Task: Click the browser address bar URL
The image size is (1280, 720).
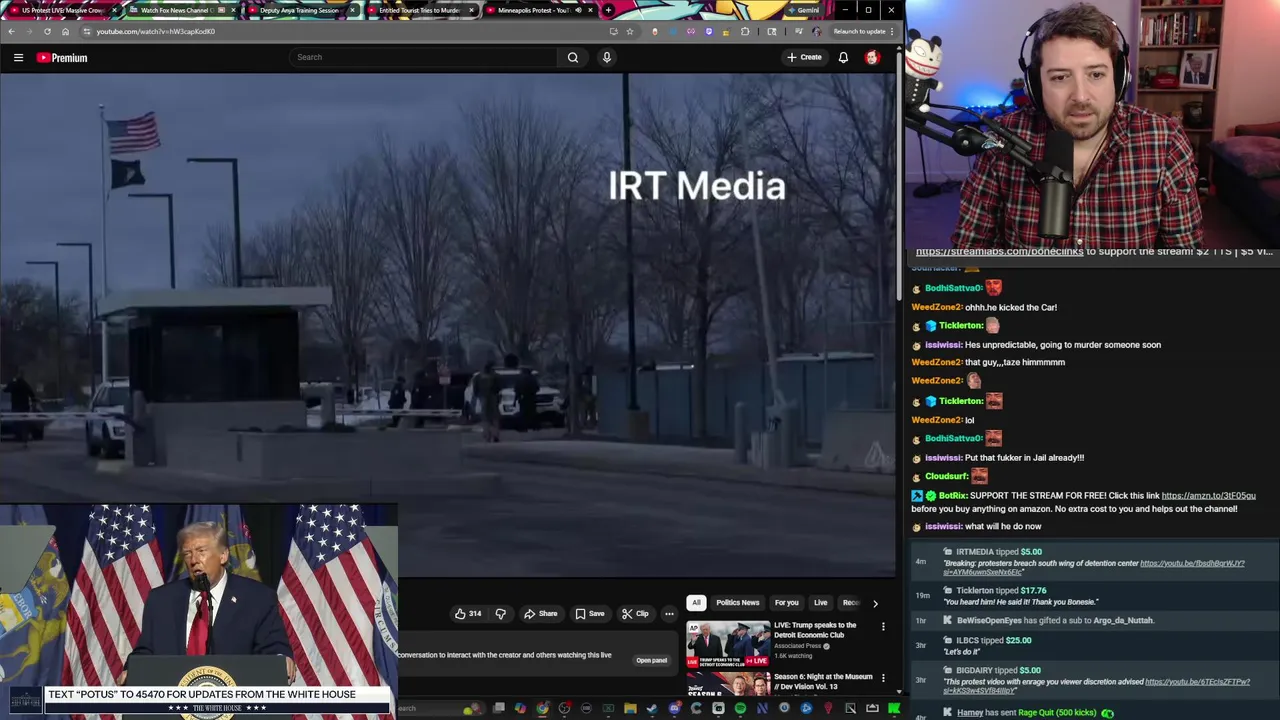Action: coord(155,31)
